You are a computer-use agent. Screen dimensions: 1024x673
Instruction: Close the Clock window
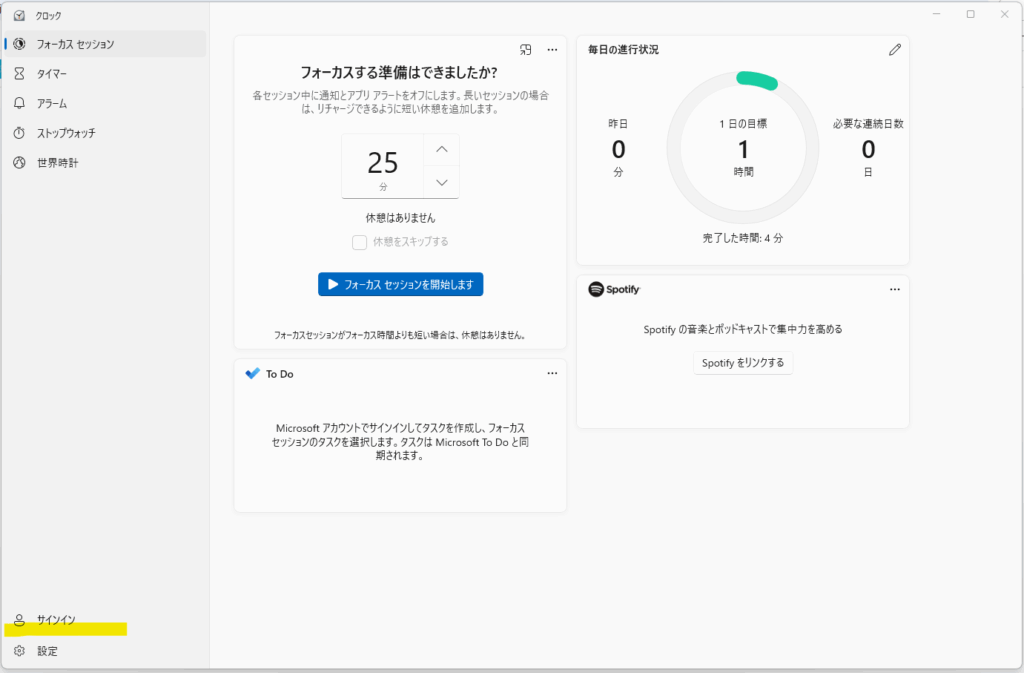pyautogui.click(x=1004, y=14)
